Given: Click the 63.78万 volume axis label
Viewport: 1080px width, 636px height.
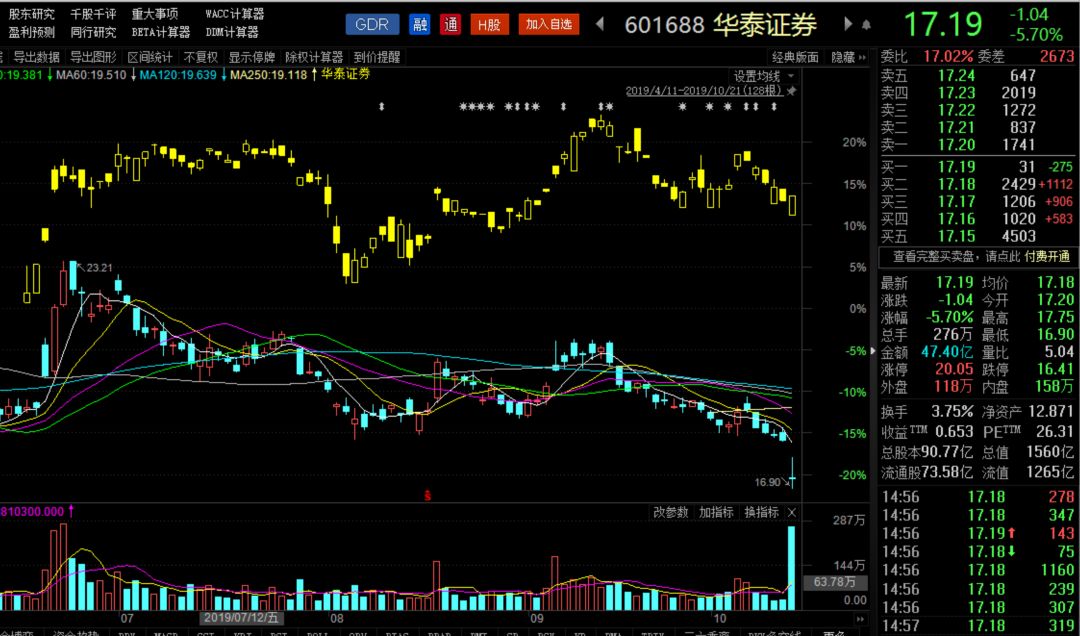Looking at the screenshot, I should [834, 582].
